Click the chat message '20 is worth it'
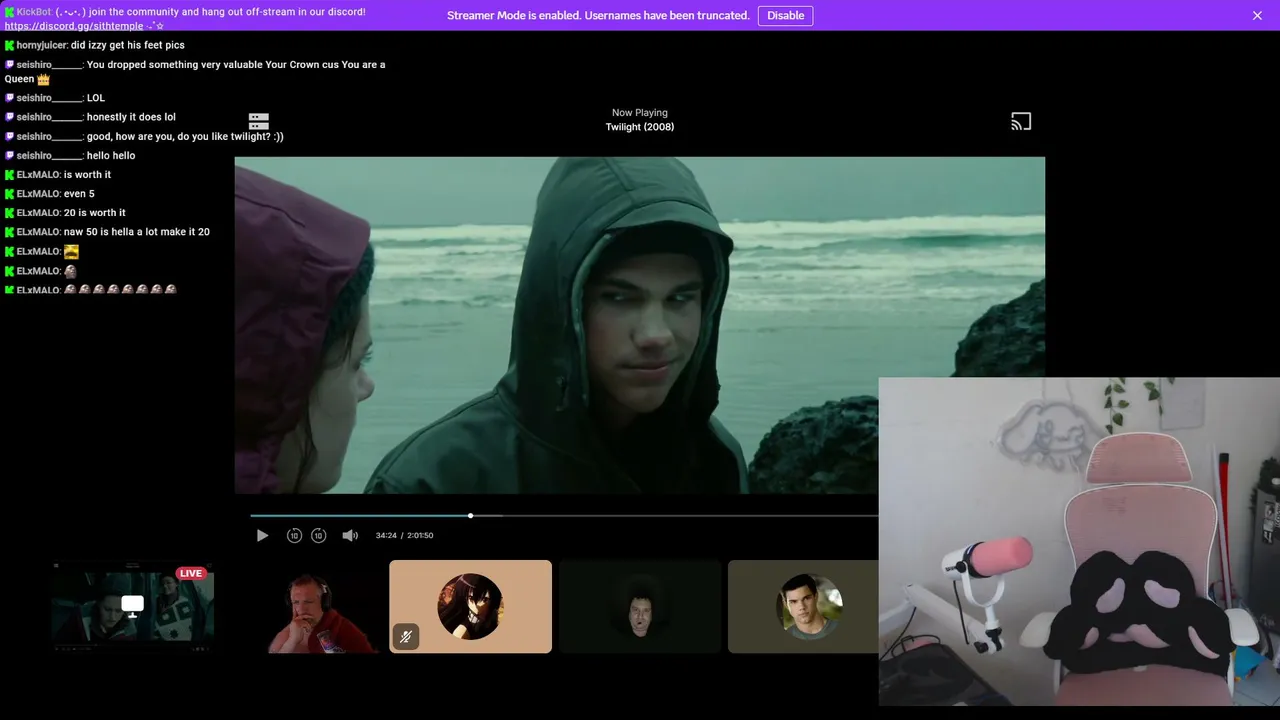This screenshot has width=1280, height=720. pos(95,213)
